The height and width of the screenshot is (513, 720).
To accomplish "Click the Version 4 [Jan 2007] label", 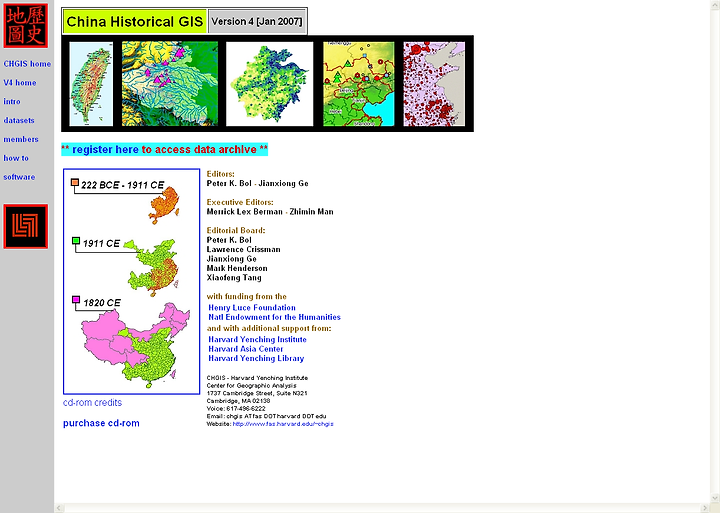I will (257, 22).
